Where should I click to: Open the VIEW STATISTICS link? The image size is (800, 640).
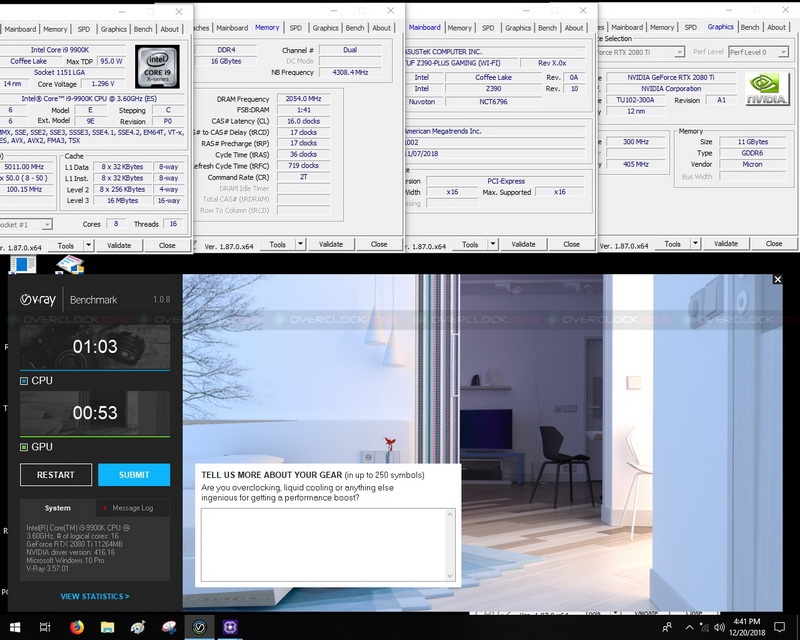(95, 596)
